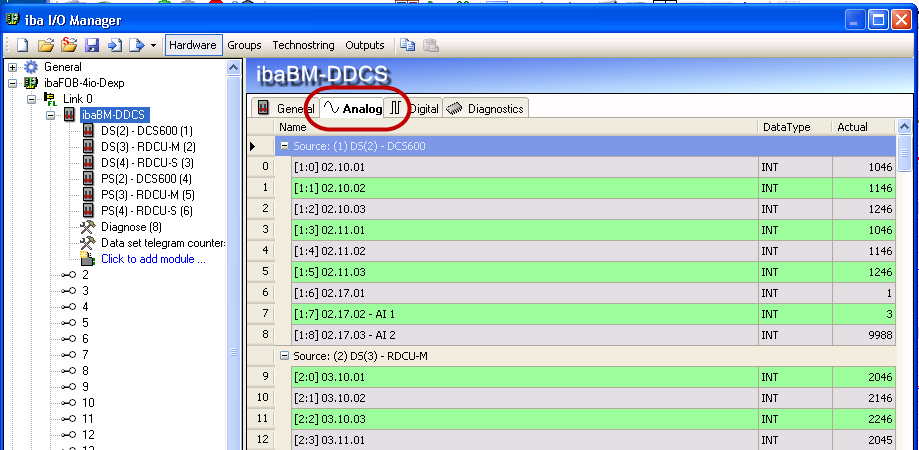Click the signal table scrollbar thumb
The height and width of the screenshot is (450, 919).
[x=904, y=154]
